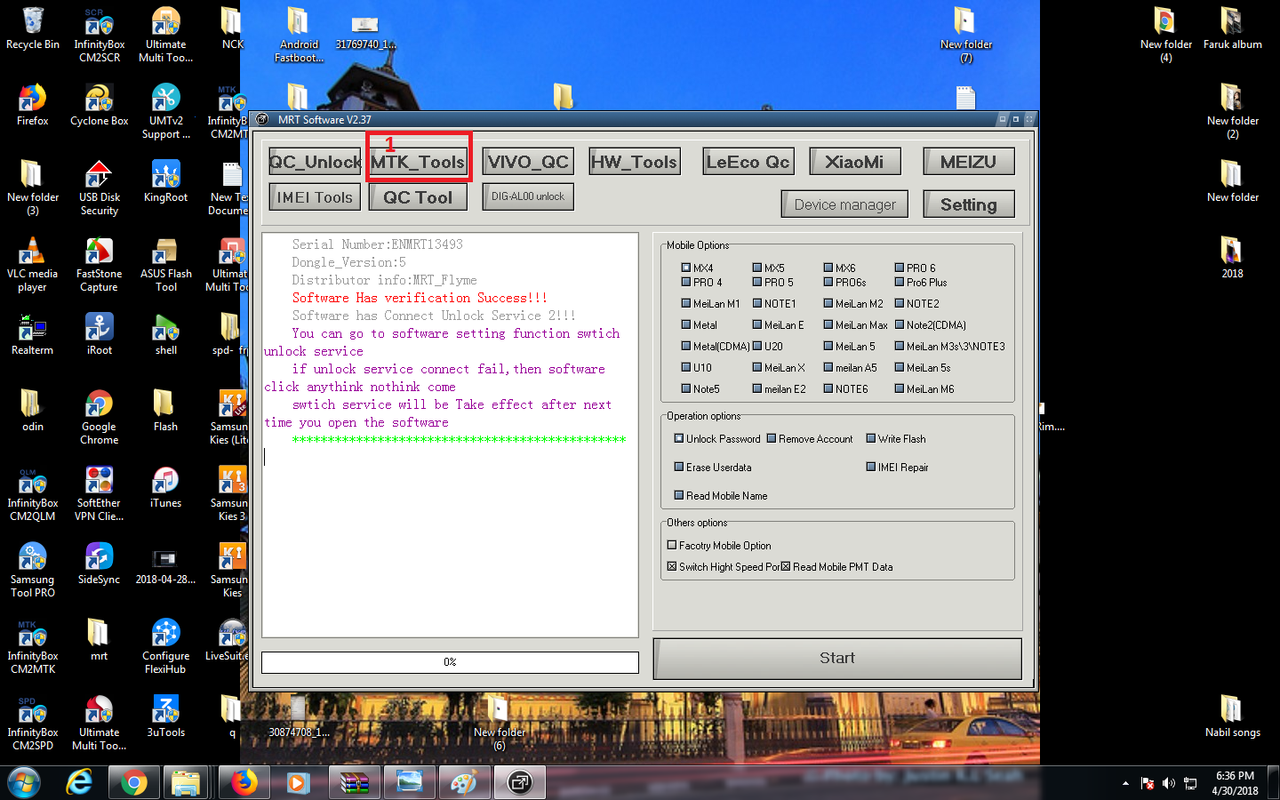Launch Google Chrome desktop shortcut
The image size is (1280, 800).
coord(99,417)
